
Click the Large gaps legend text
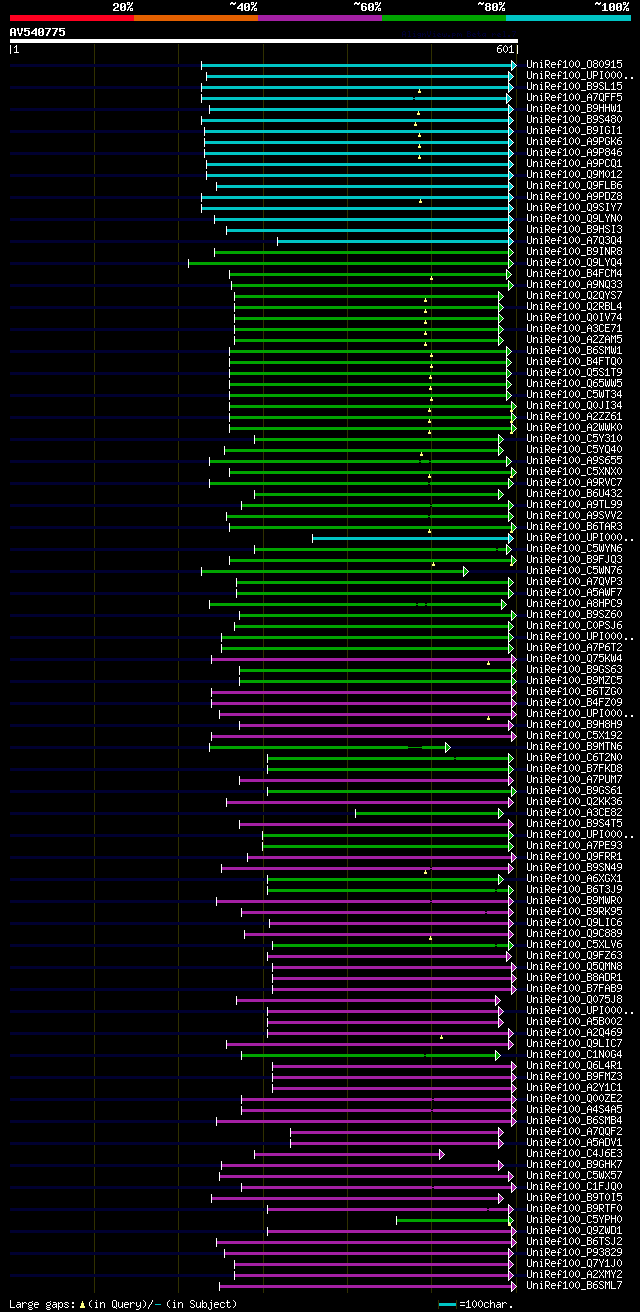(x=123, y=1304)
